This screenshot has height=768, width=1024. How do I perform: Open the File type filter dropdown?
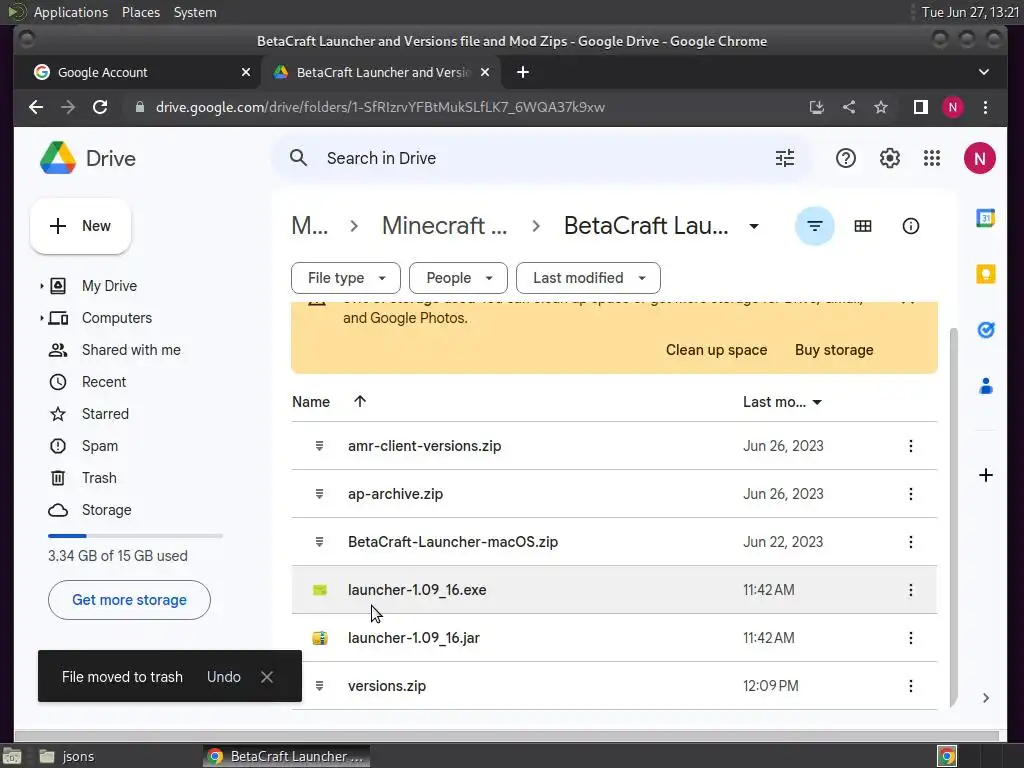pyautogui.click(x=345, y=278)
